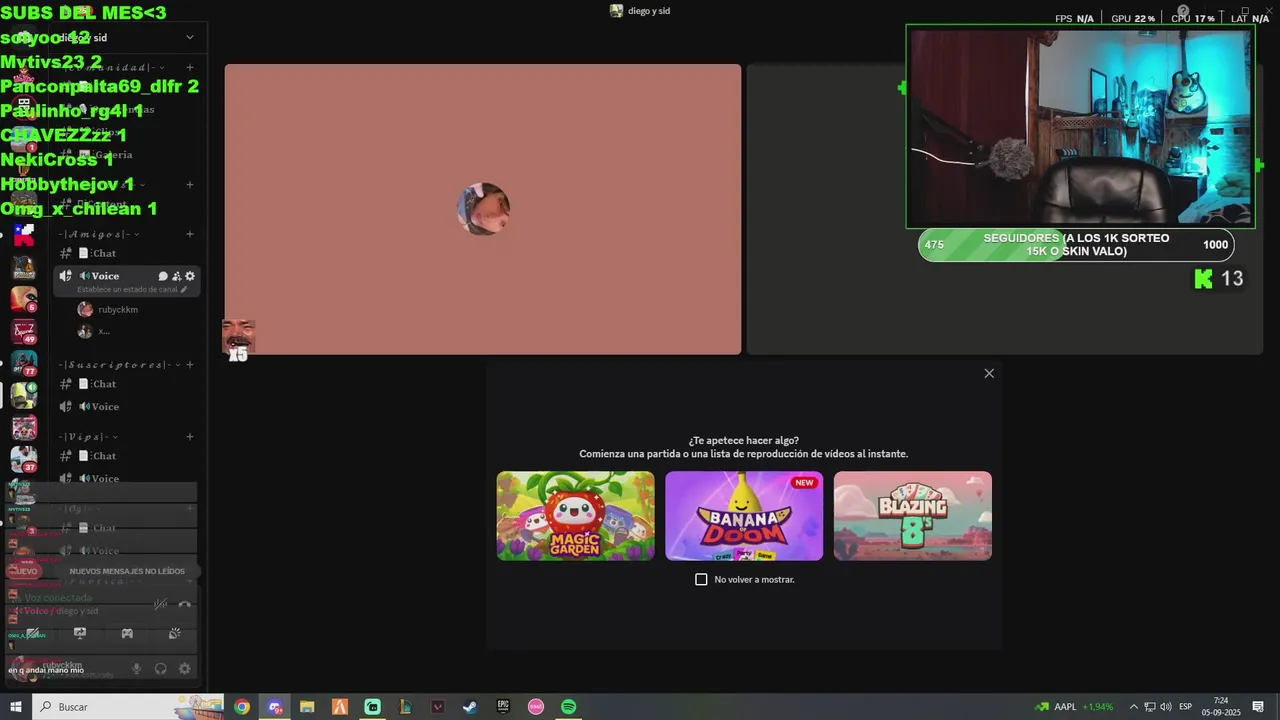This screenshot has width=1280, height=720.
Task: Open the AAPL stock widget
Action: [1075, 707]
